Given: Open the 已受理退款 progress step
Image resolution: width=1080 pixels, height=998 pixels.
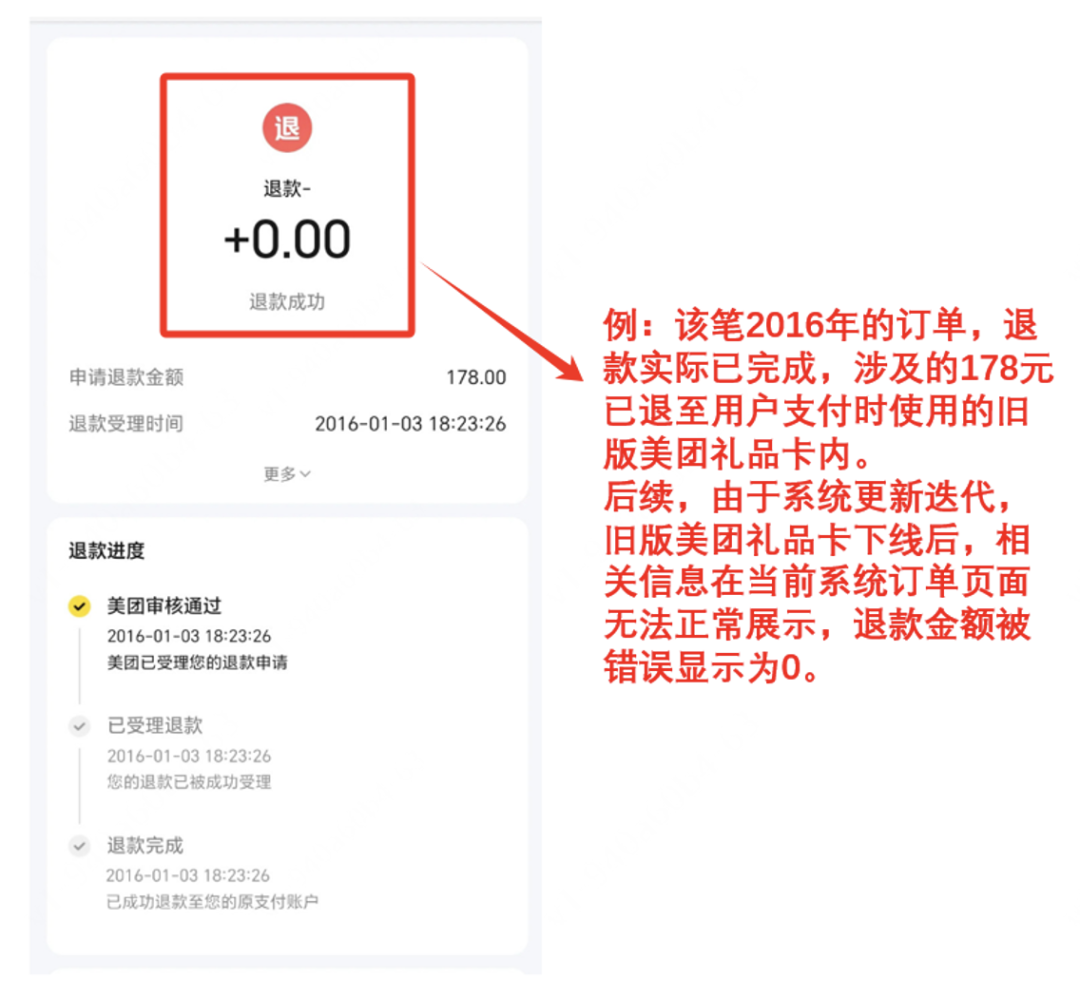Looking at the screenshot, I should click(x=155, y=725).
